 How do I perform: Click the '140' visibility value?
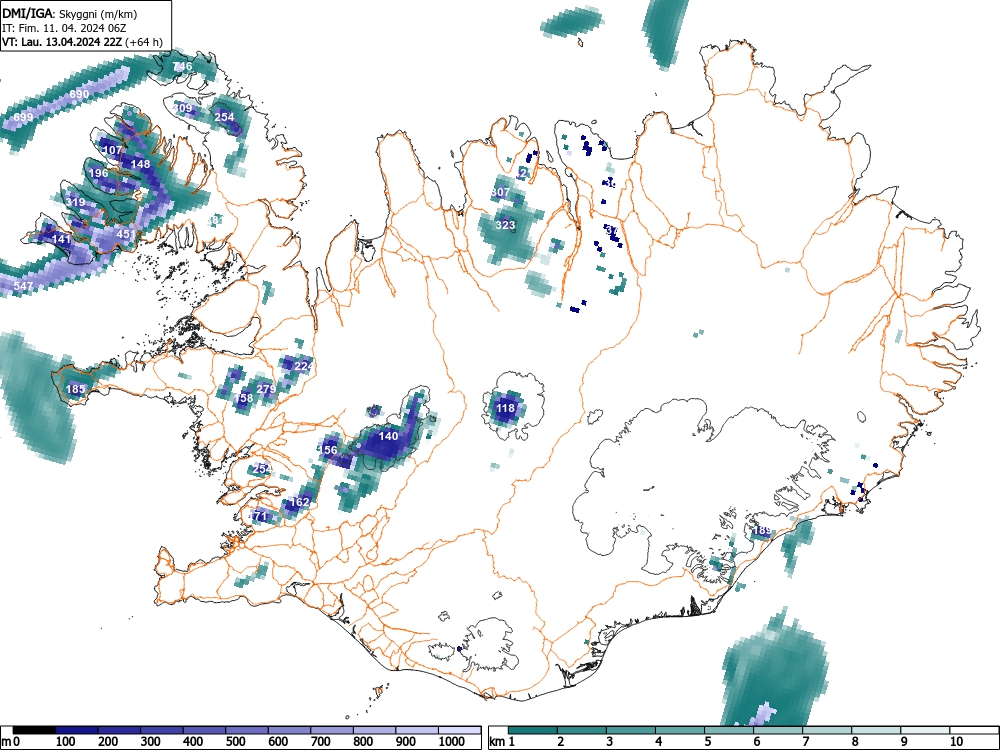(388, 436)
